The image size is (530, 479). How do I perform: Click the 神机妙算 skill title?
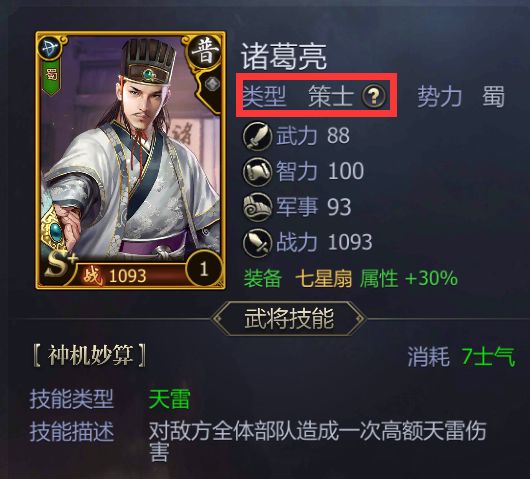90,356
